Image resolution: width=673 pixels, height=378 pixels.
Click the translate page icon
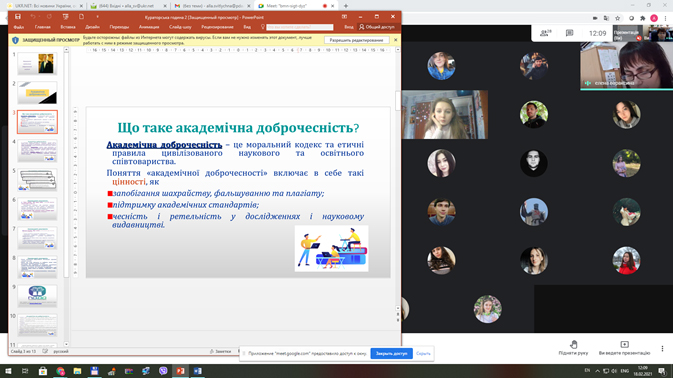coord(606,18)
